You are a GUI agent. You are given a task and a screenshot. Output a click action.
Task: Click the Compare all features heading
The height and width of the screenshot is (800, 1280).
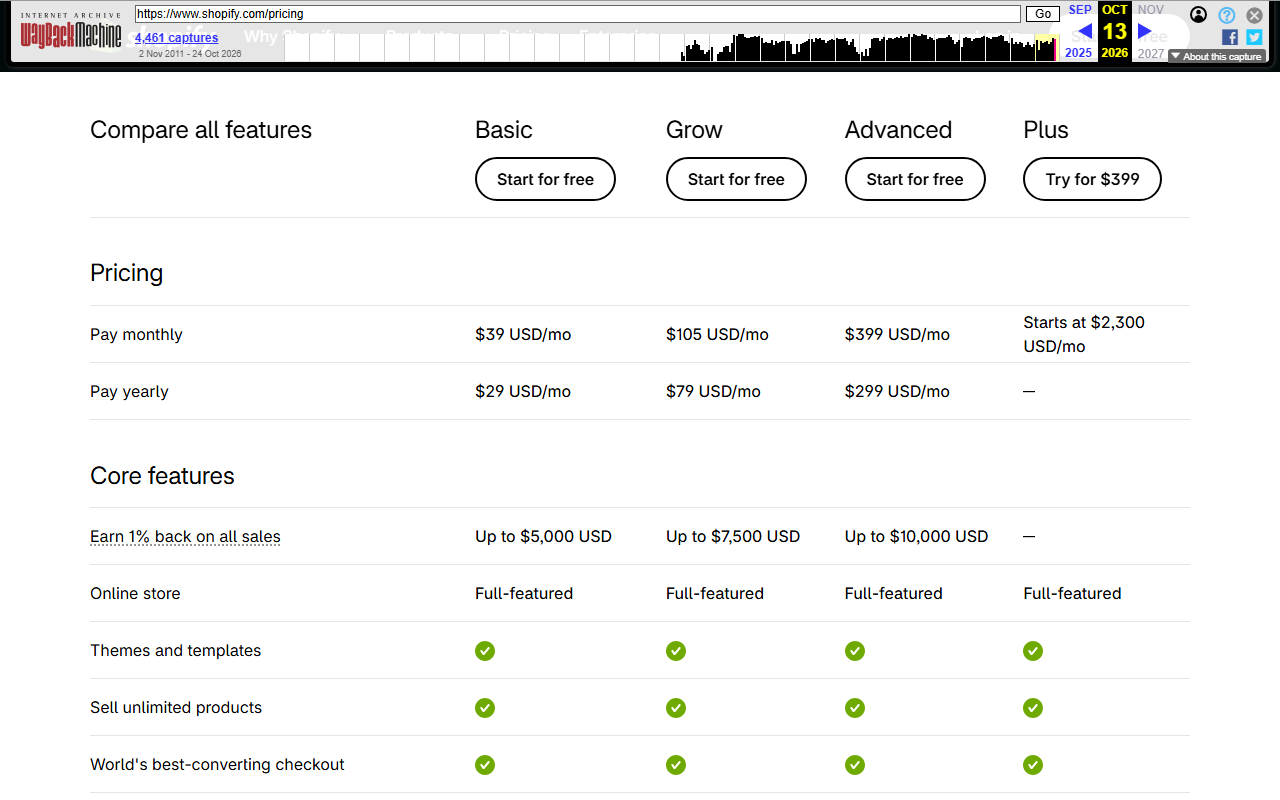(201, 130)
